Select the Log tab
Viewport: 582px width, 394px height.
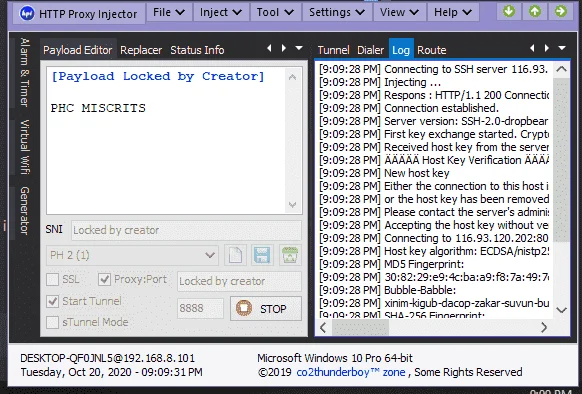(401, 49)
